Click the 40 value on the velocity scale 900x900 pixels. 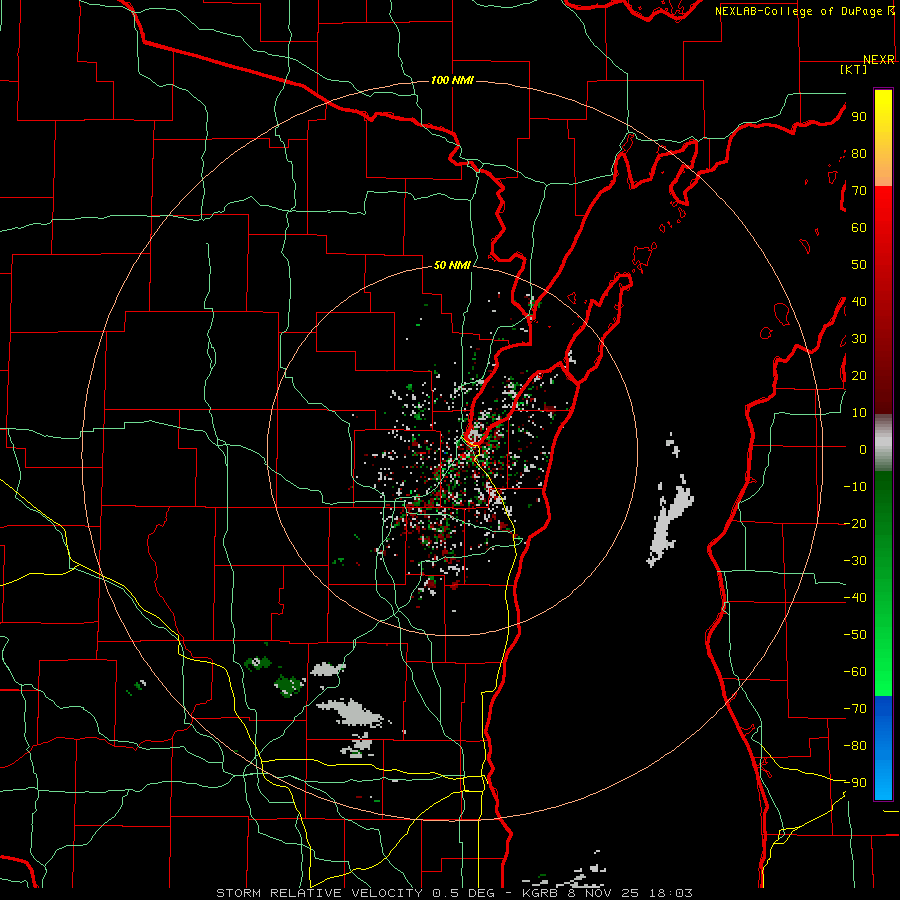click(x=859, y=301)
